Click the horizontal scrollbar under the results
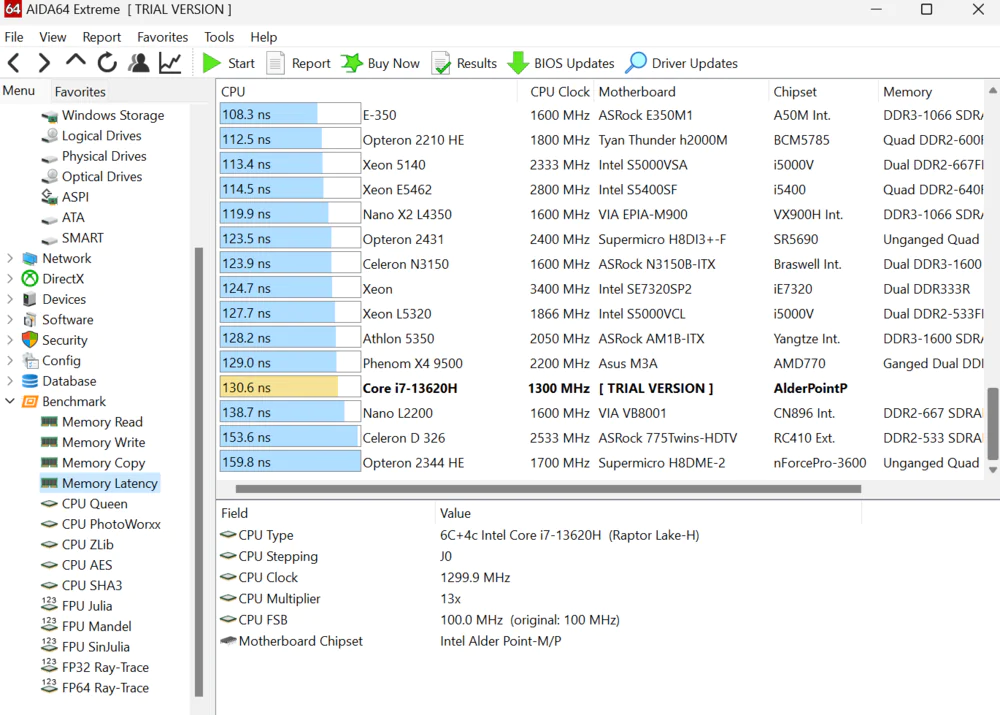Image resolution: width=1000 pixels, height=715 pixels. point(548,489)
